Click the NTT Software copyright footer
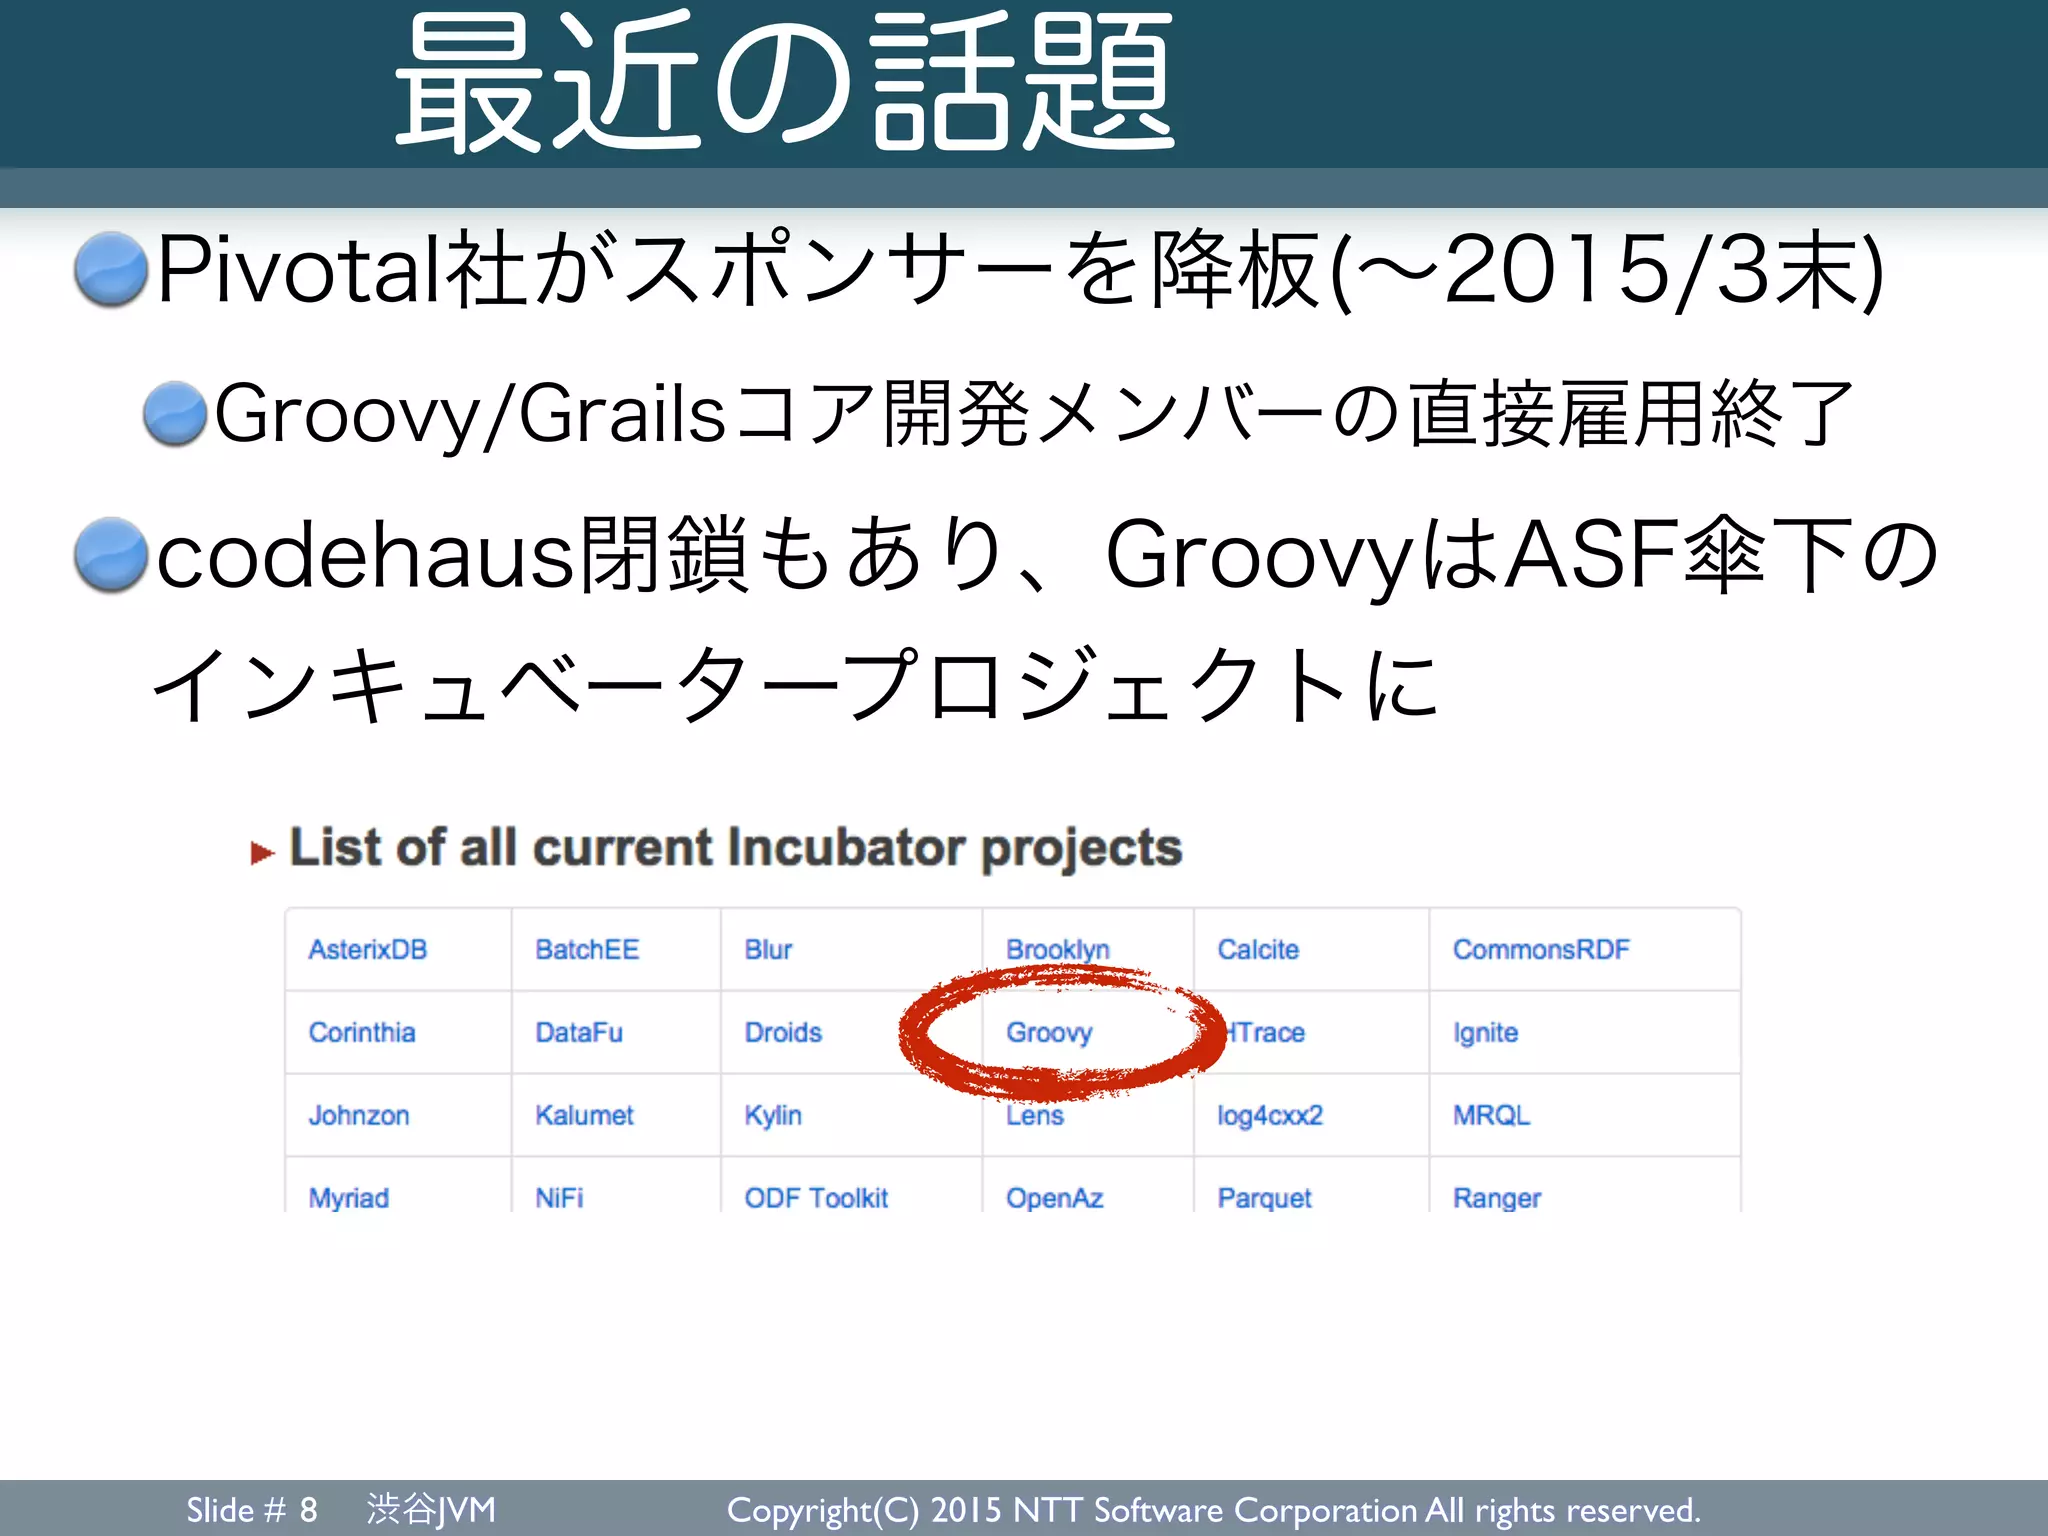 pos(1213,1510)
